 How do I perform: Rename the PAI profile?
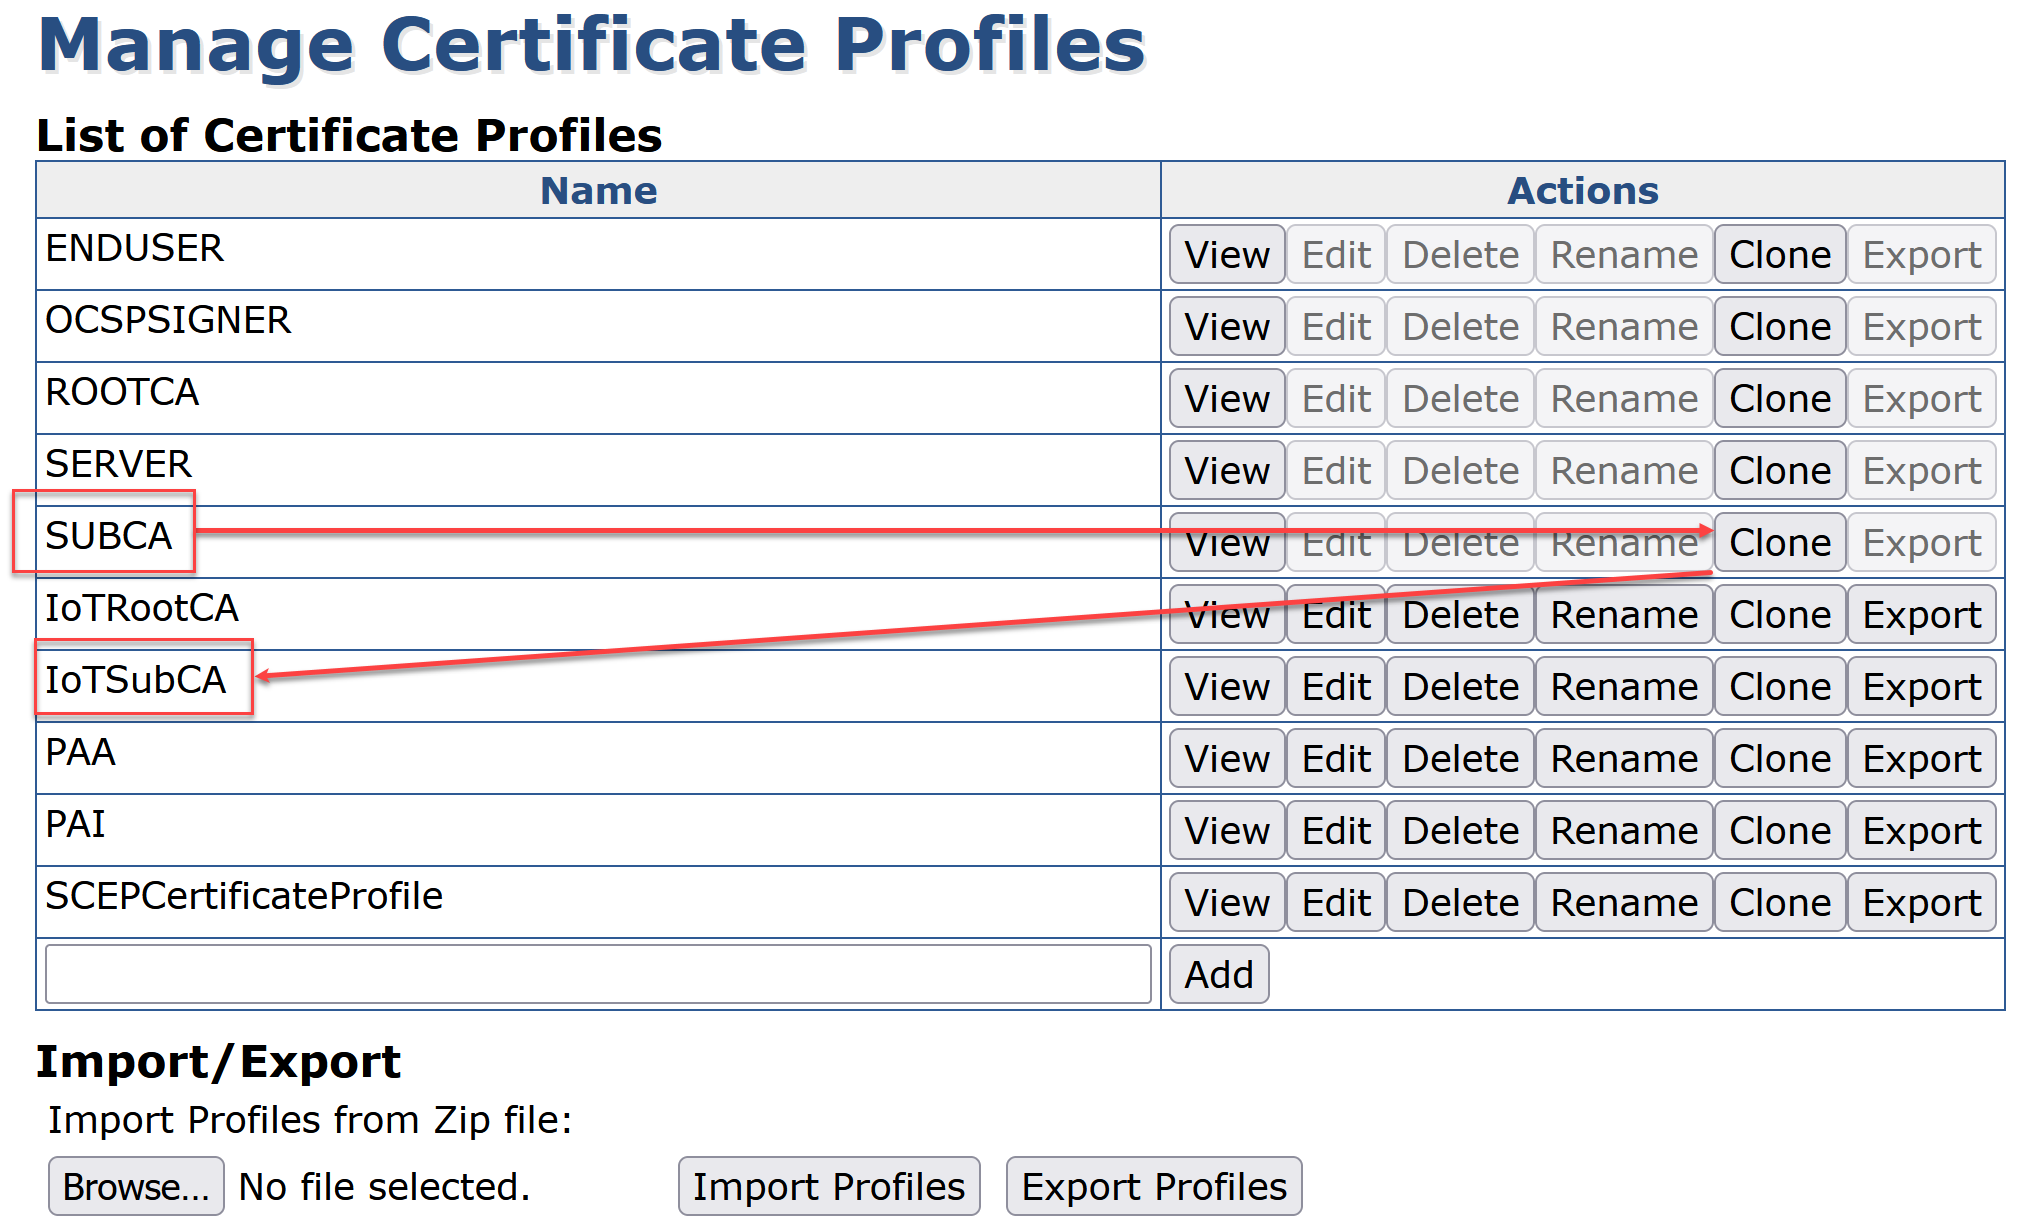point(1623,830)
